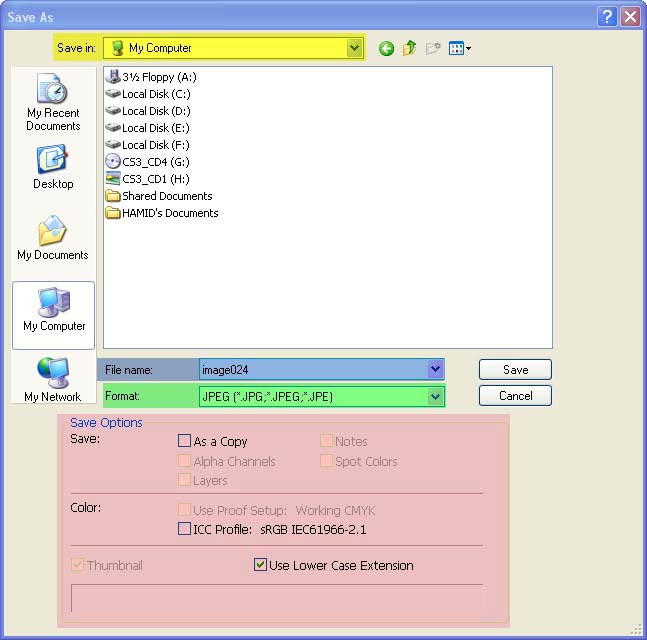Screen dimensions: 647x640
Task: Select My Computer in places sidebar
Action: (54, 315)
